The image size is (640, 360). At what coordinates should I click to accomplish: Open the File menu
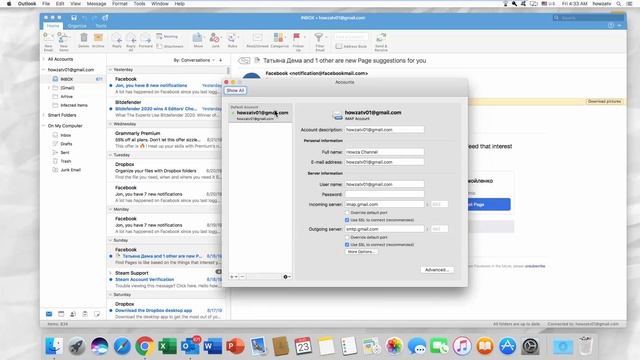pos(46,4)
